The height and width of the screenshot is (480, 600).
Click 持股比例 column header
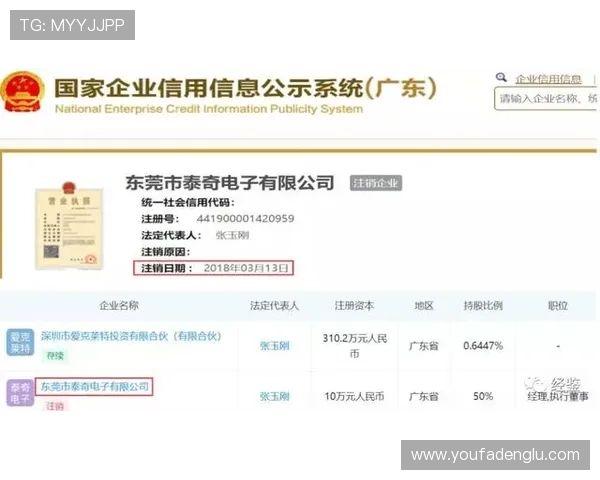(483, 305)
